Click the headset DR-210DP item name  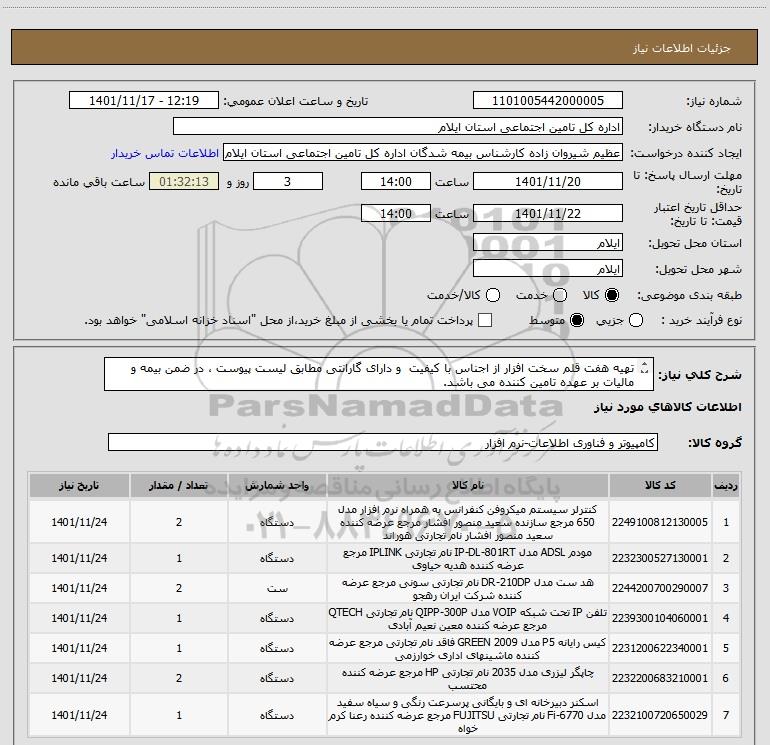point(468,588)
